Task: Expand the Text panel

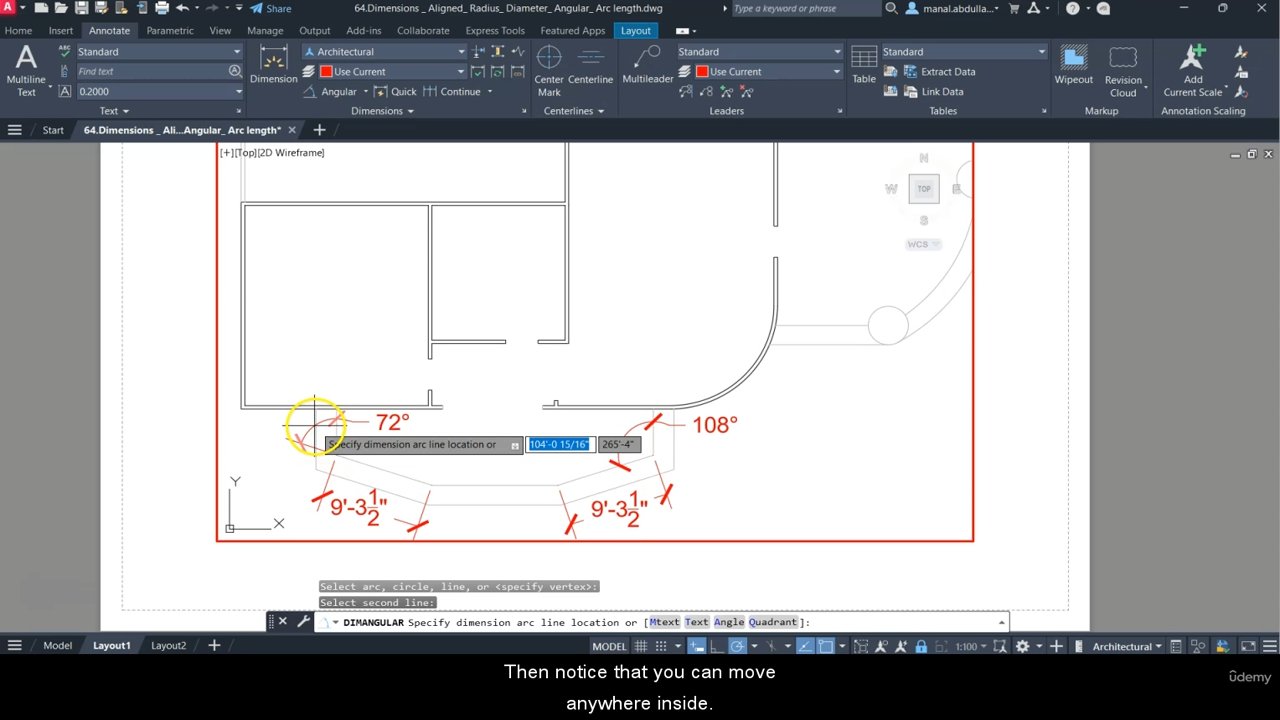Action: click(x=114, y=111)
